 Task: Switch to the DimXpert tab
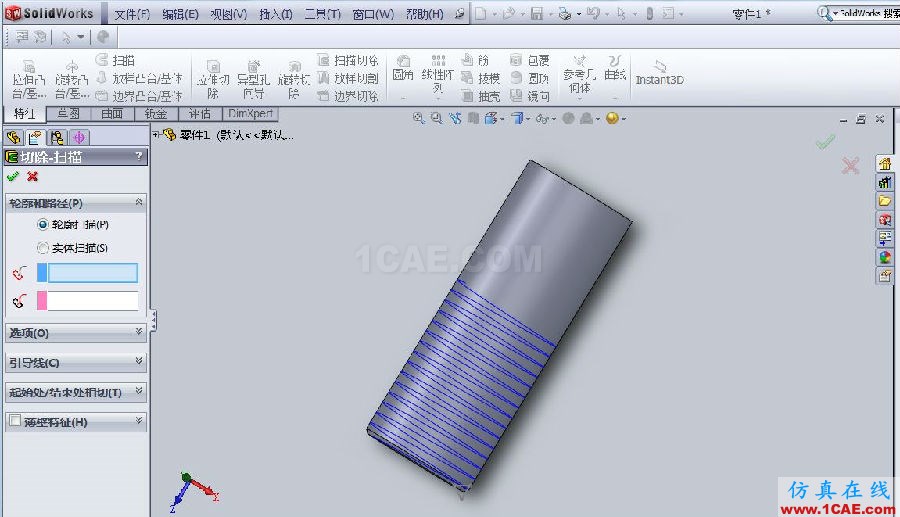pos(250,113)
